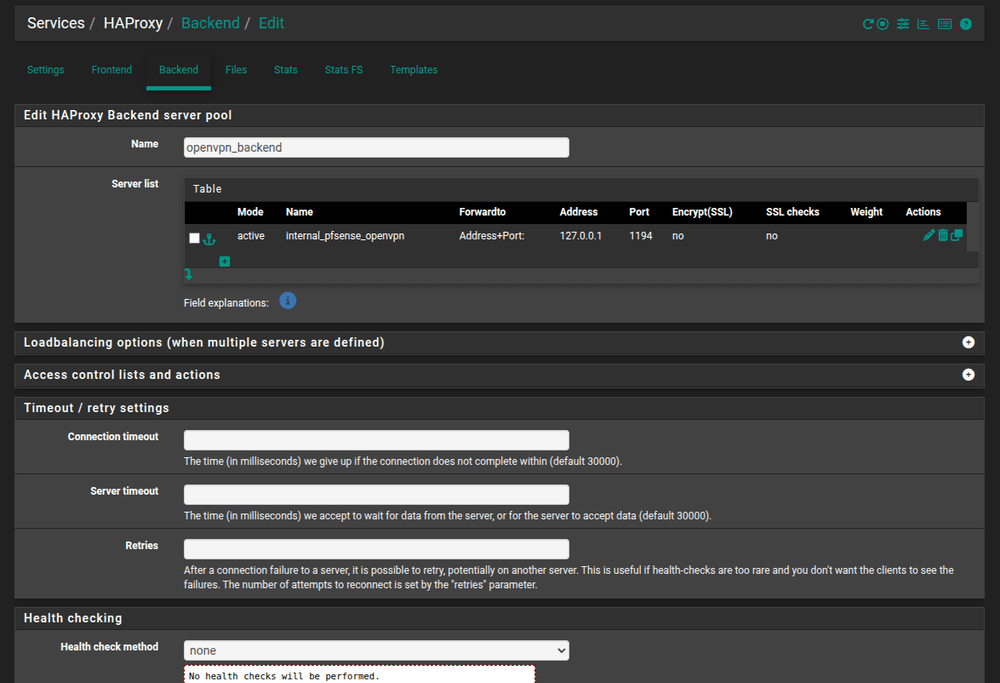Image resolution: width=1000 pixels, height=683 pixels.
Task: Delete the internal_pfsense_openvpn server entry
Action: 943,235
